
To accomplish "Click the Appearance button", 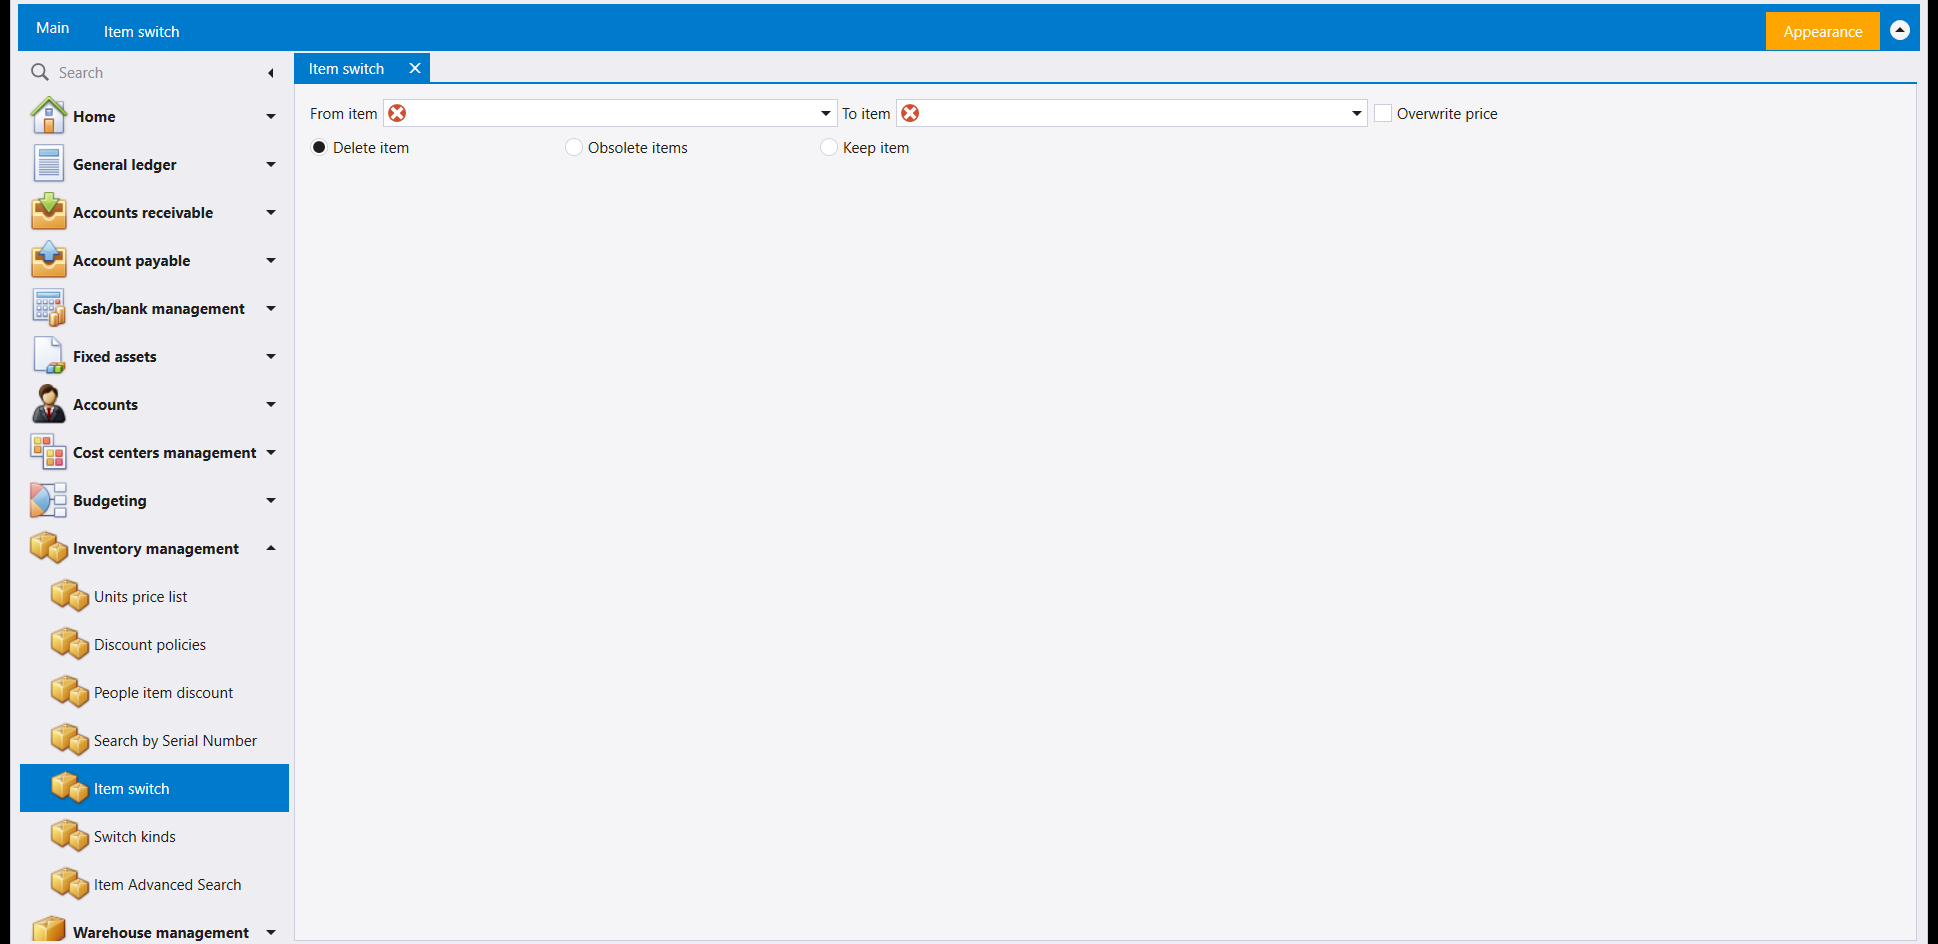I will pyautogui.click(x=1823, y=31).
